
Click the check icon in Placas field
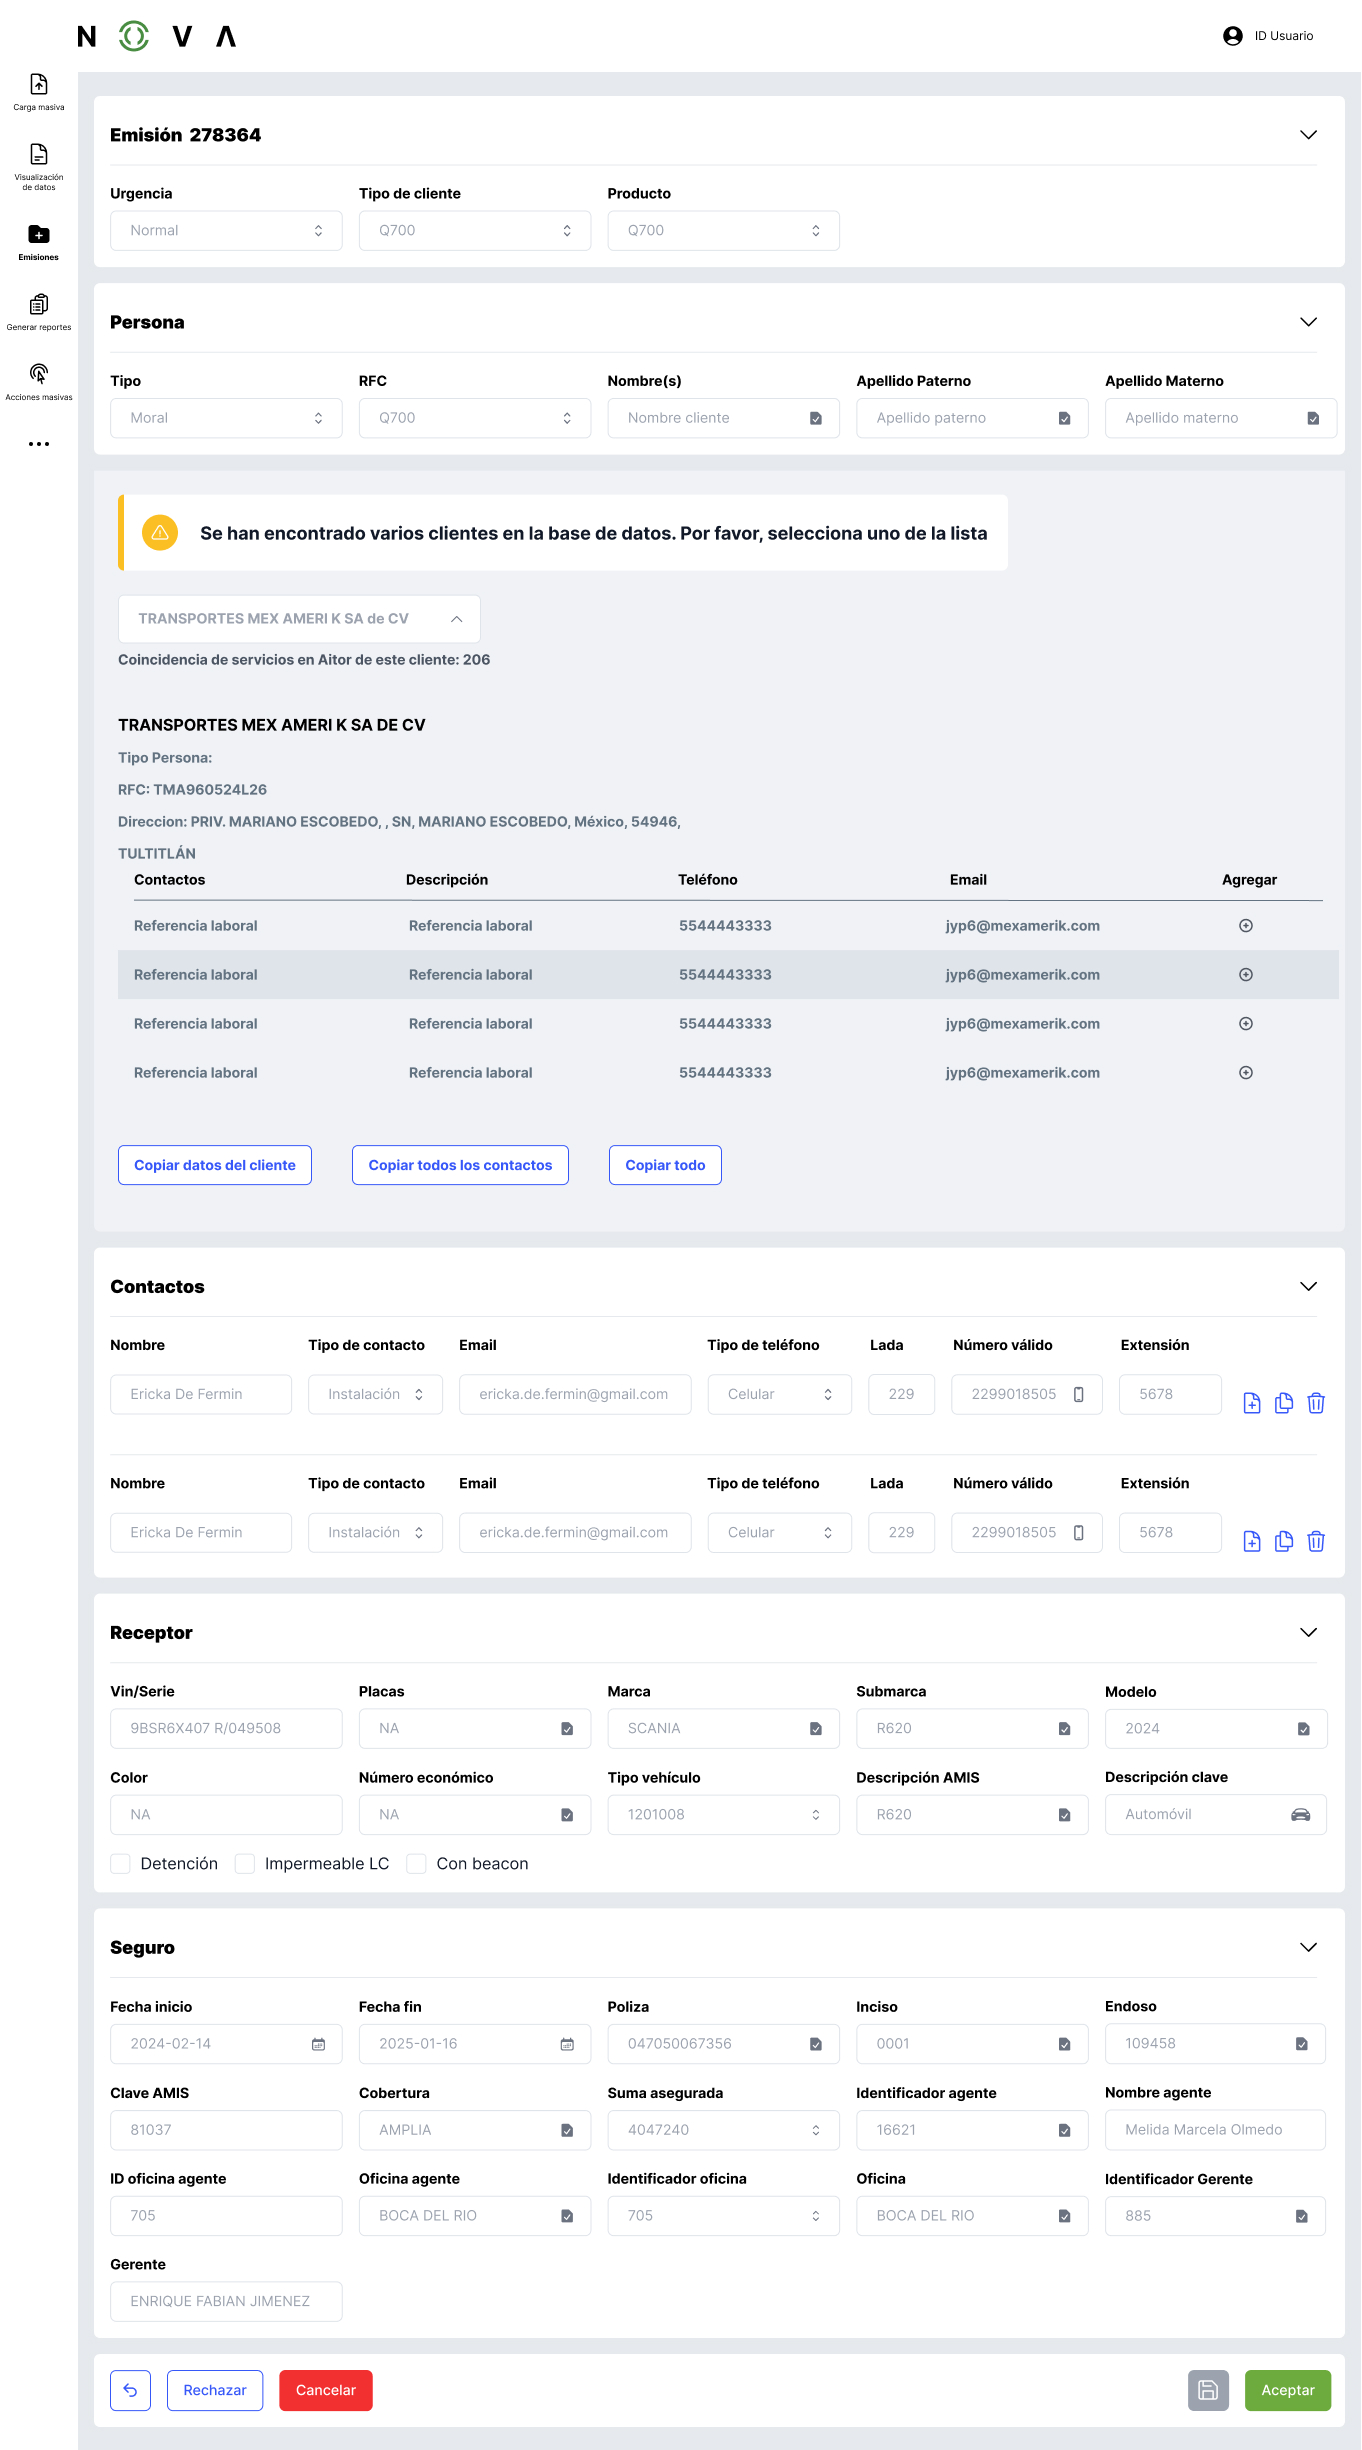[567, 1728]
